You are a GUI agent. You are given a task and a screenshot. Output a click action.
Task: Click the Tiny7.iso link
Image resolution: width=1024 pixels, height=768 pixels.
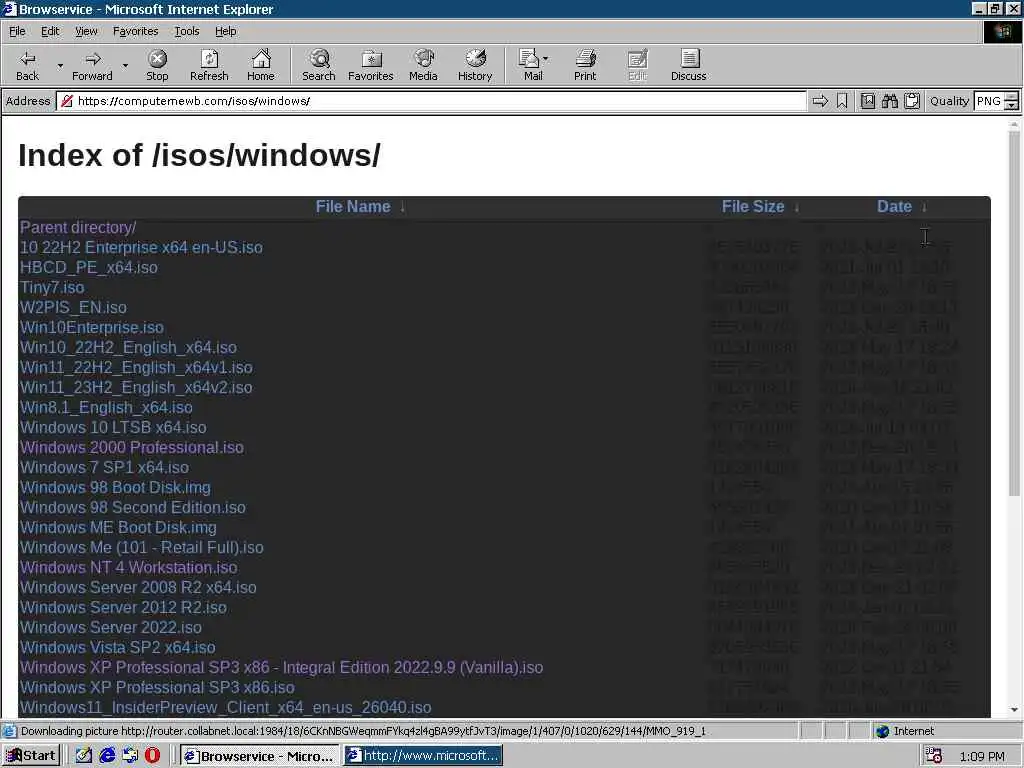click(52, 287)
